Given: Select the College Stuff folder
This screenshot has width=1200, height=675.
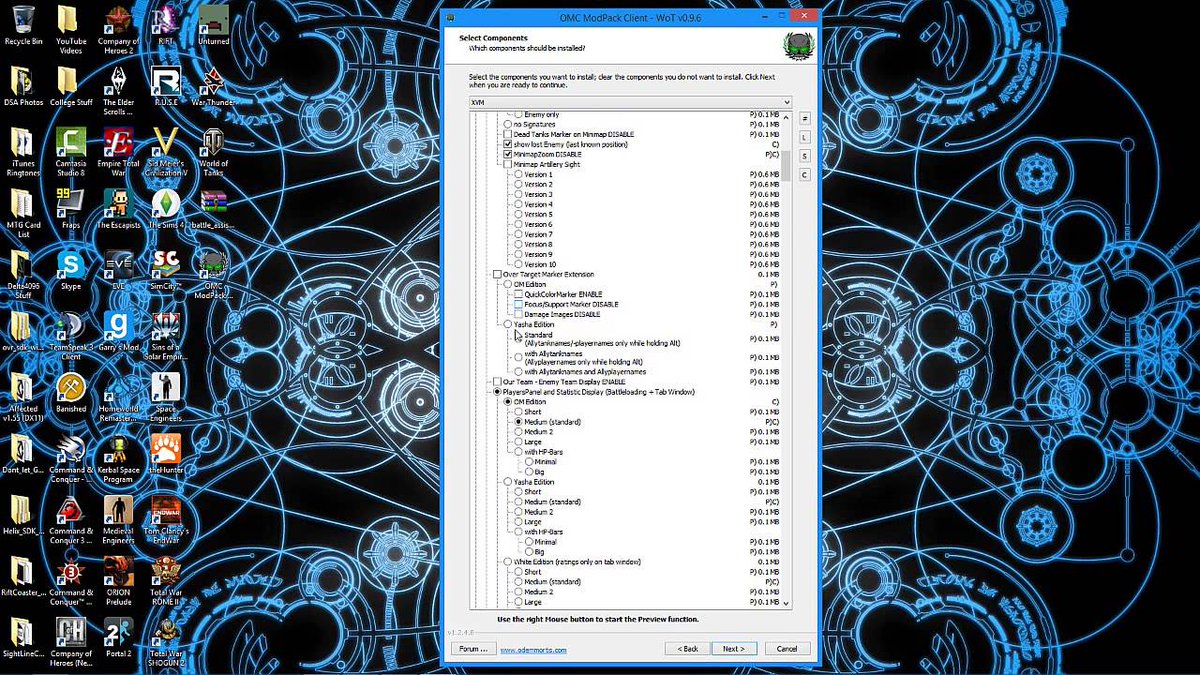Looking at the screenshot, I should point(71,87).
